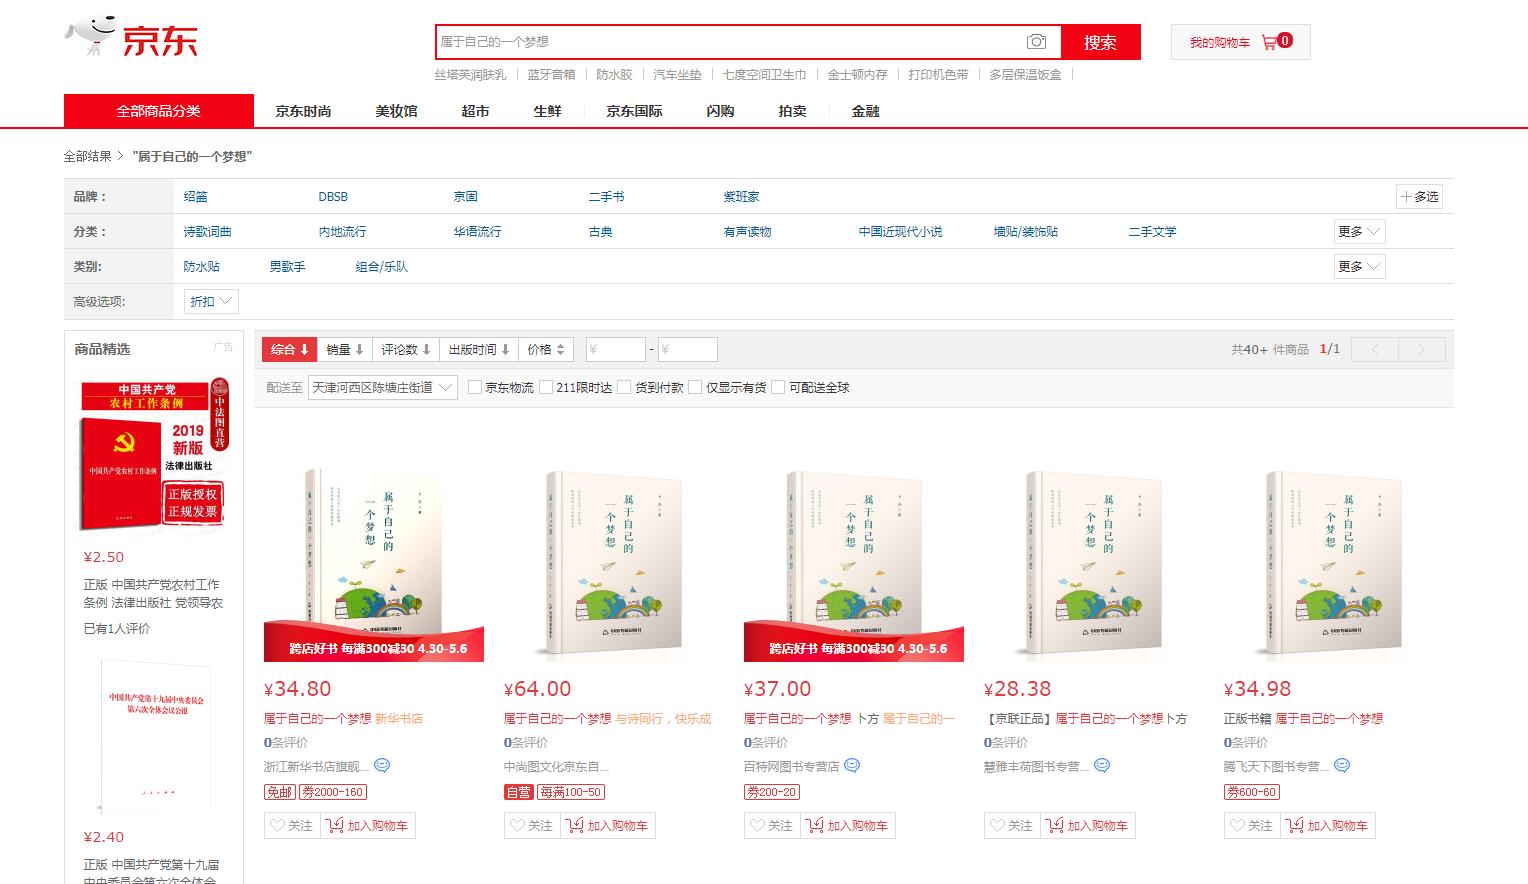This screenshot has width=1528, height=884.
Task: Go to 京东国际 nav item
Action: click(x=634, y=111)
